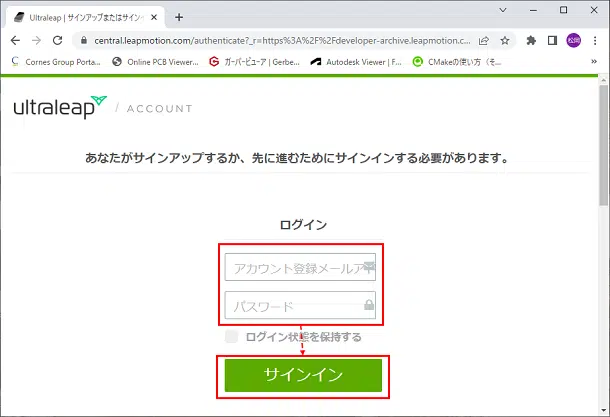
Task: Click the share page icon in address bar
Action: (x=485, y=41)
